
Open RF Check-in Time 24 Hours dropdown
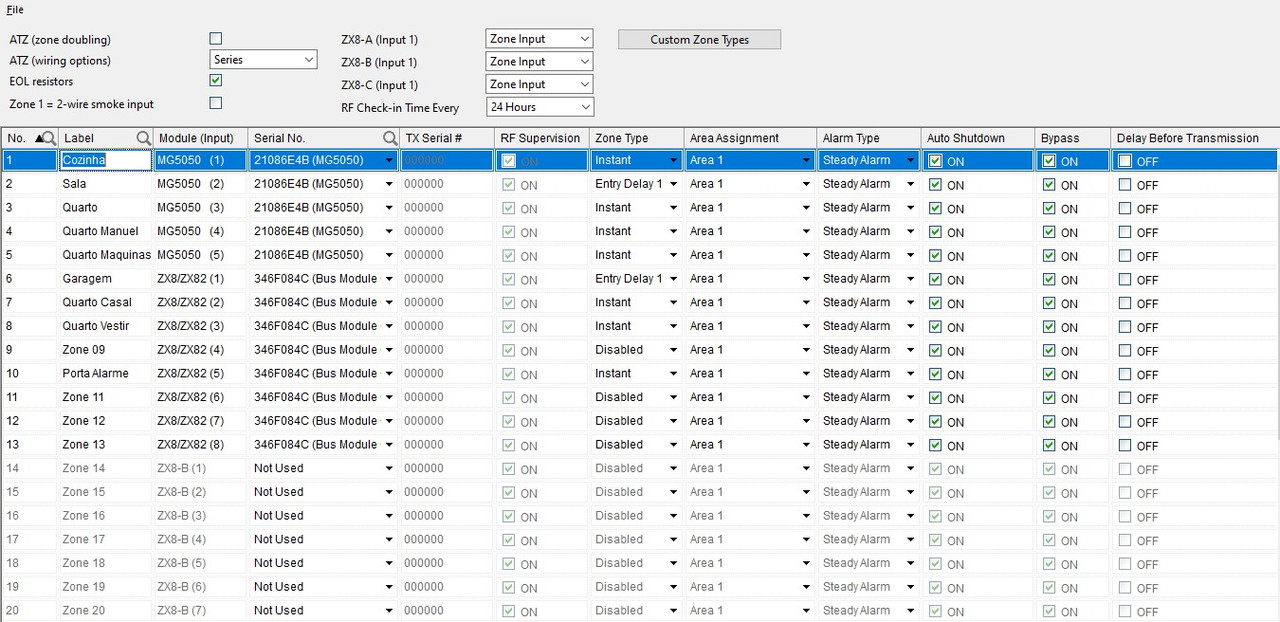(539, 107)
